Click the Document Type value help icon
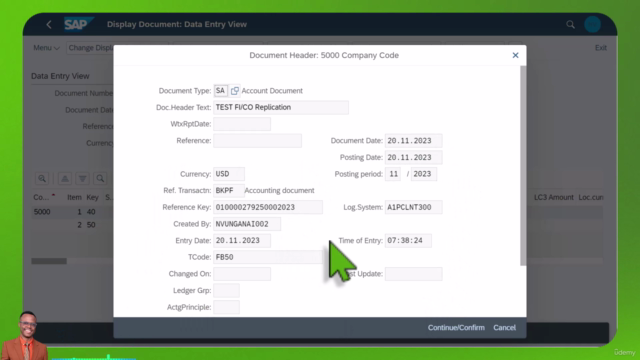The height and width of the screenshot is (360, 640). tap(234, 91)
